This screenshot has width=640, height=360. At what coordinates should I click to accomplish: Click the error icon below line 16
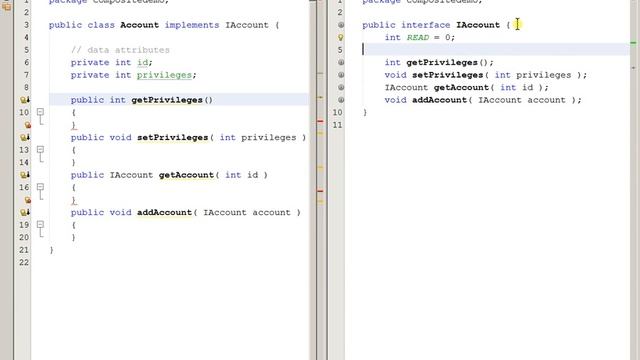[x=27, y=200]
